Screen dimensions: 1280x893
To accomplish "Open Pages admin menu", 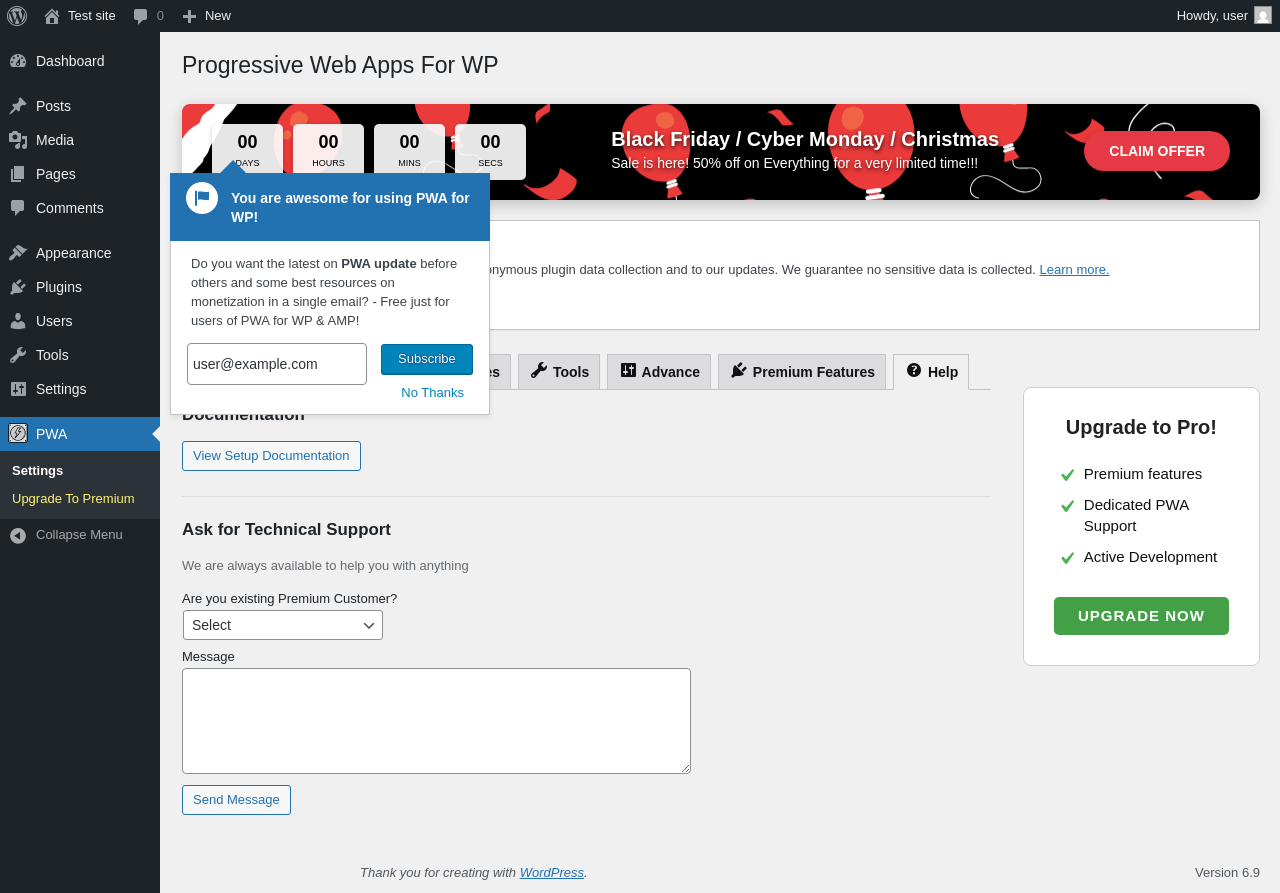I will pyautogui.click(x=80, y=174).
